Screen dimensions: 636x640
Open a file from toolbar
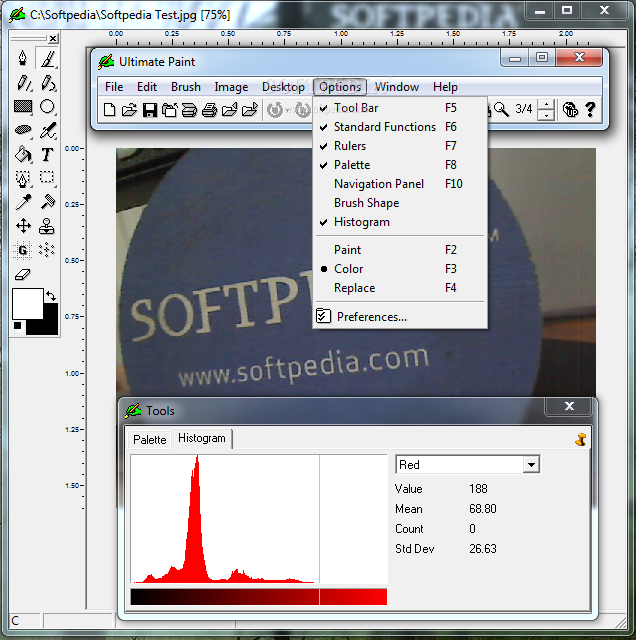[129, 110]
